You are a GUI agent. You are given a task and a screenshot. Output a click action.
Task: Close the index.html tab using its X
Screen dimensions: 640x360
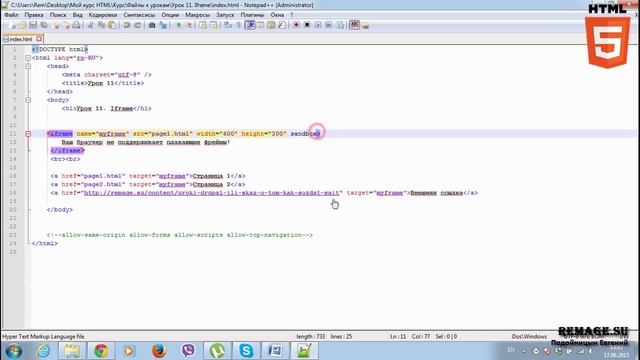point(39,39)
